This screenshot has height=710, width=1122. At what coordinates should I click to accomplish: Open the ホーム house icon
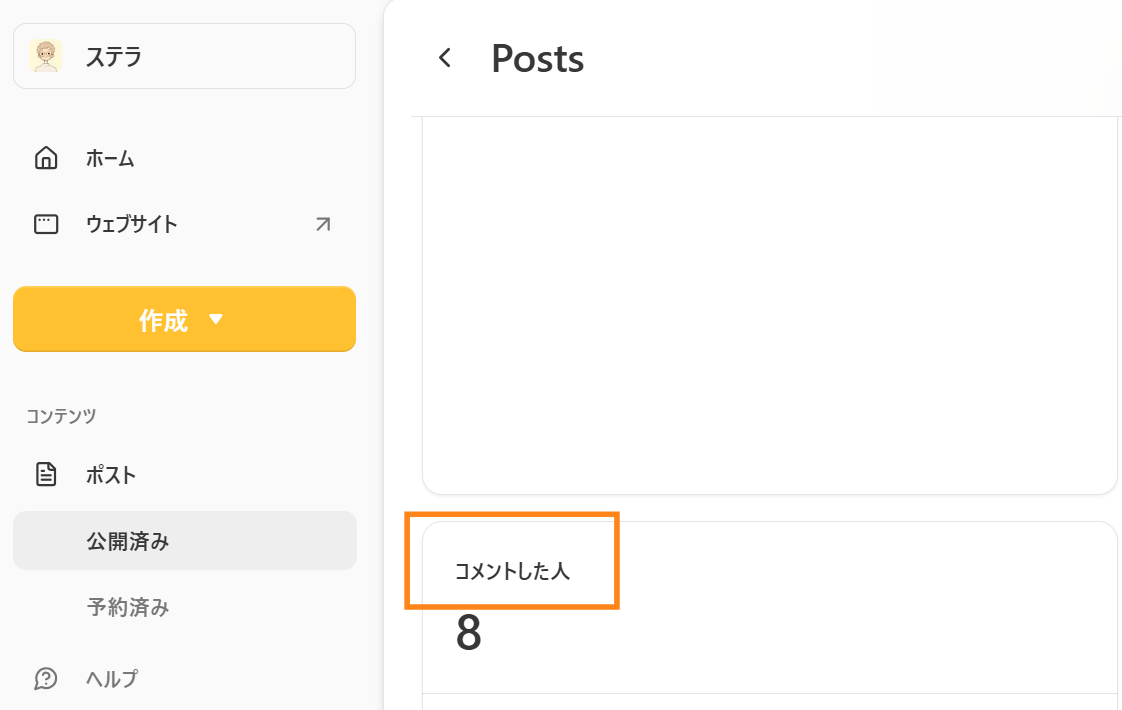46,157
